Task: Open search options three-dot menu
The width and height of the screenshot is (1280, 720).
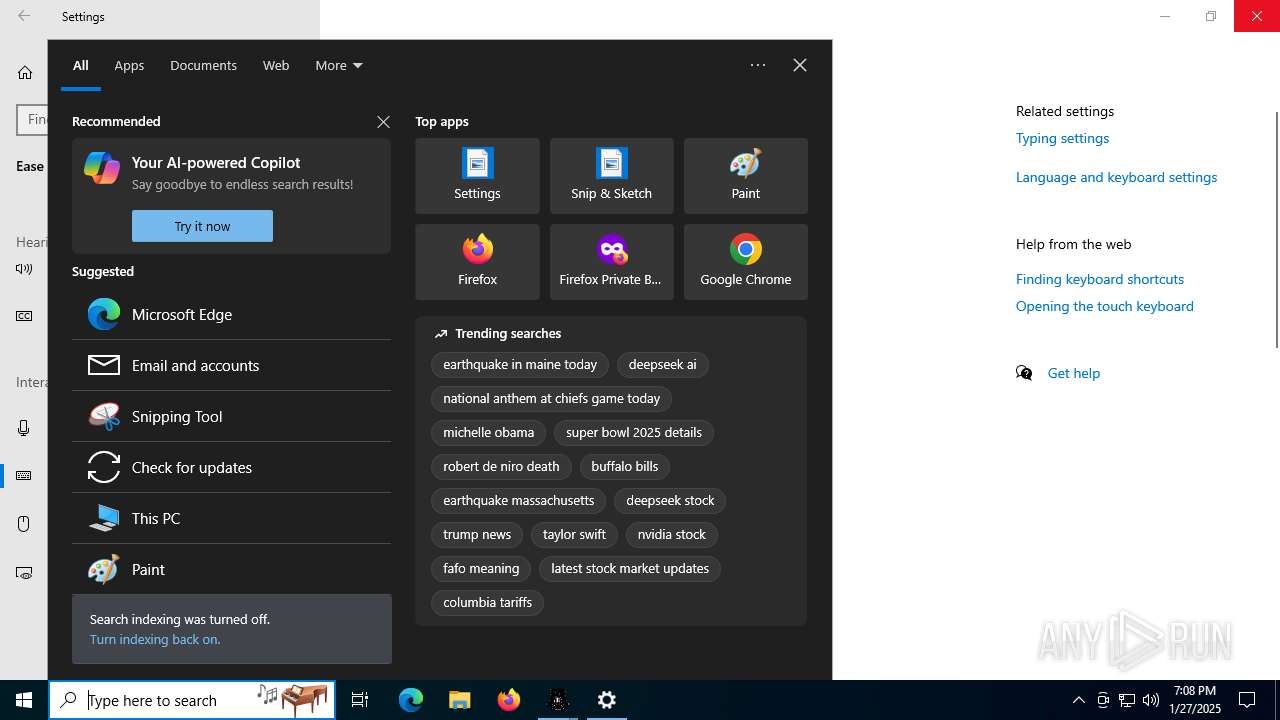Action: coord(758,65)
